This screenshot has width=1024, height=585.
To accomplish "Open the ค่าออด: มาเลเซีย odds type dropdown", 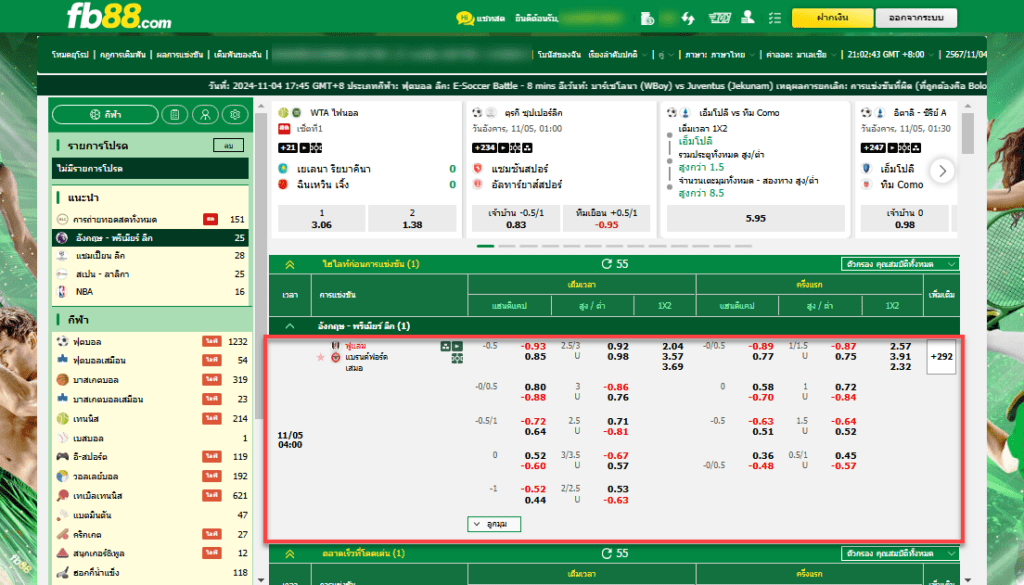I will click(x=801, y=54).
